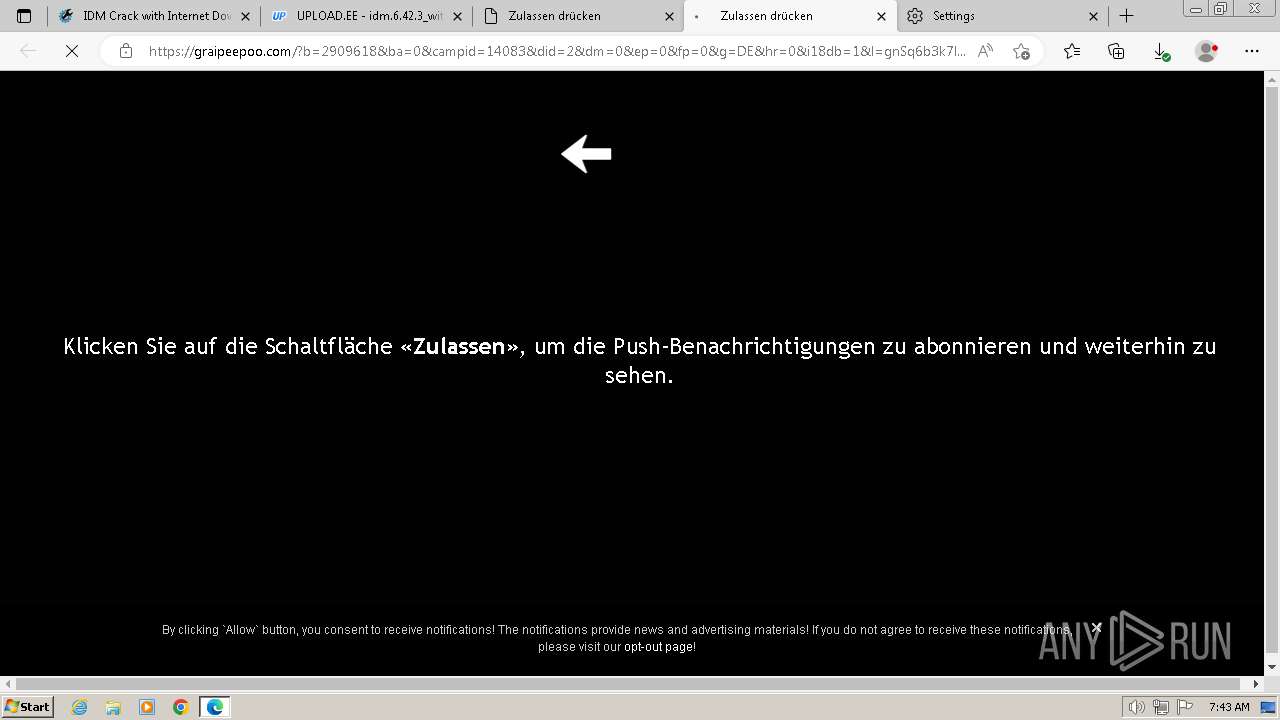Close the UPLOAD.EE tab
The width and height of the screenshot is (1280, 720).
coord(458,16)
